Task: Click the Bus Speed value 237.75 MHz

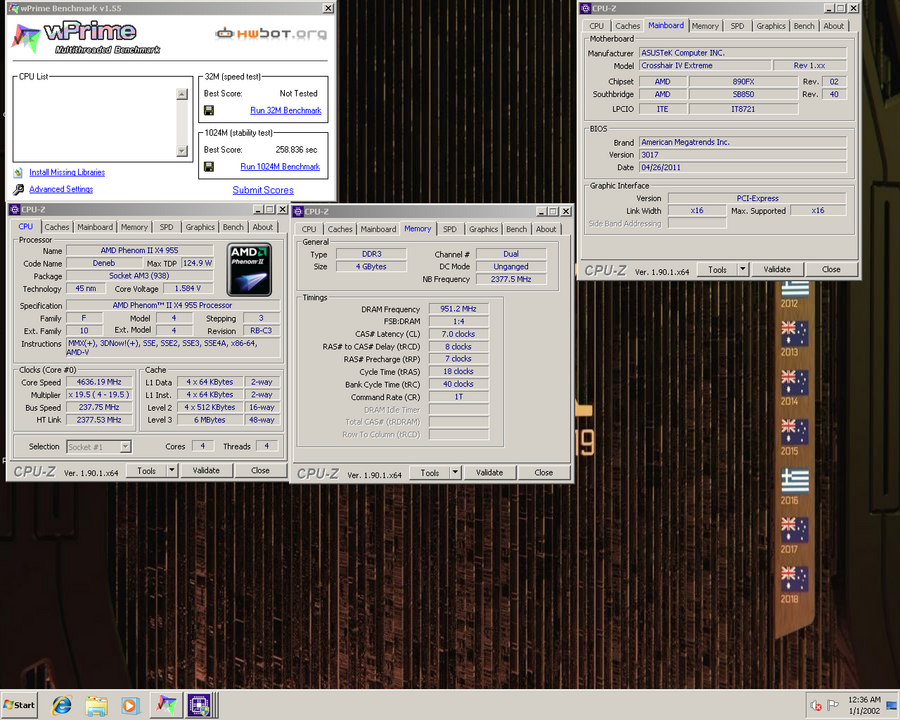Action: pyautogui.click(x=99, y=407)
